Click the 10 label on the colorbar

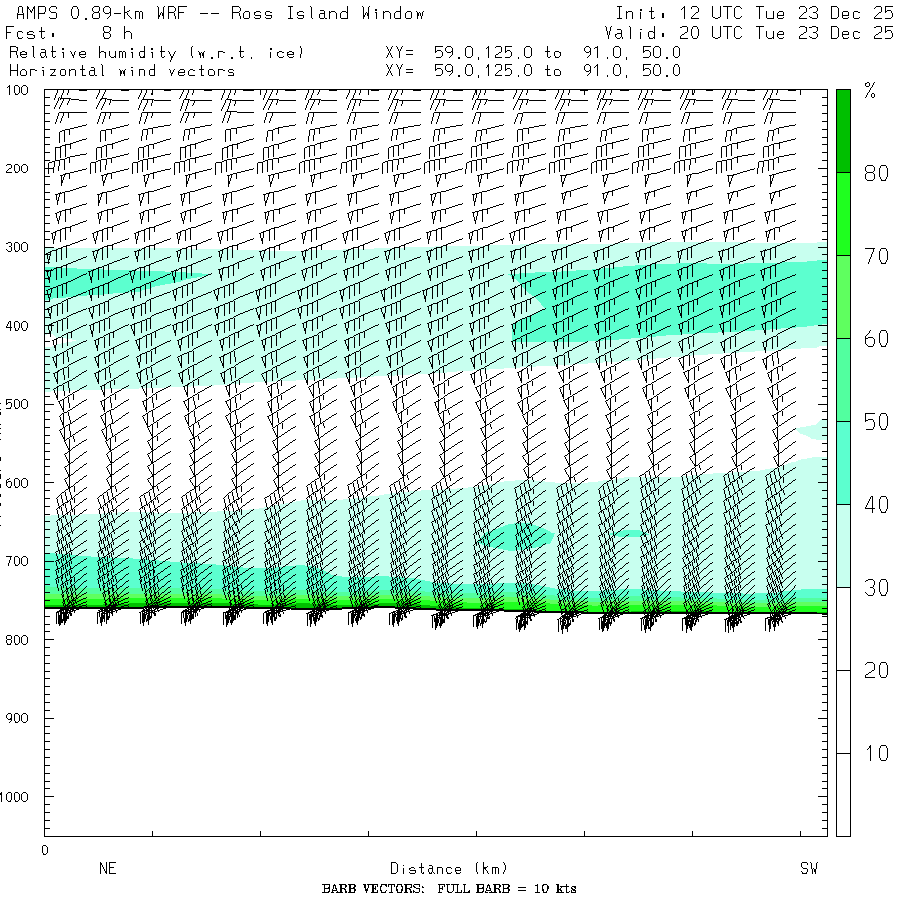pyautogui.click(x=876, y=753)
